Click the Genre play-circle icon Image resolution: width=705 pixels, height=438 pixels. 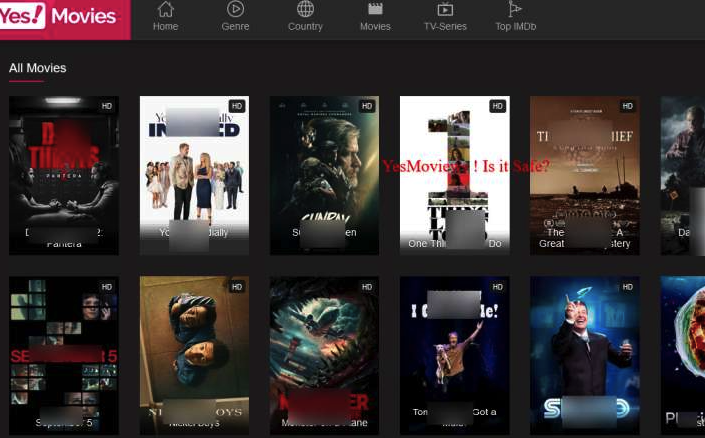click(235, 9)
